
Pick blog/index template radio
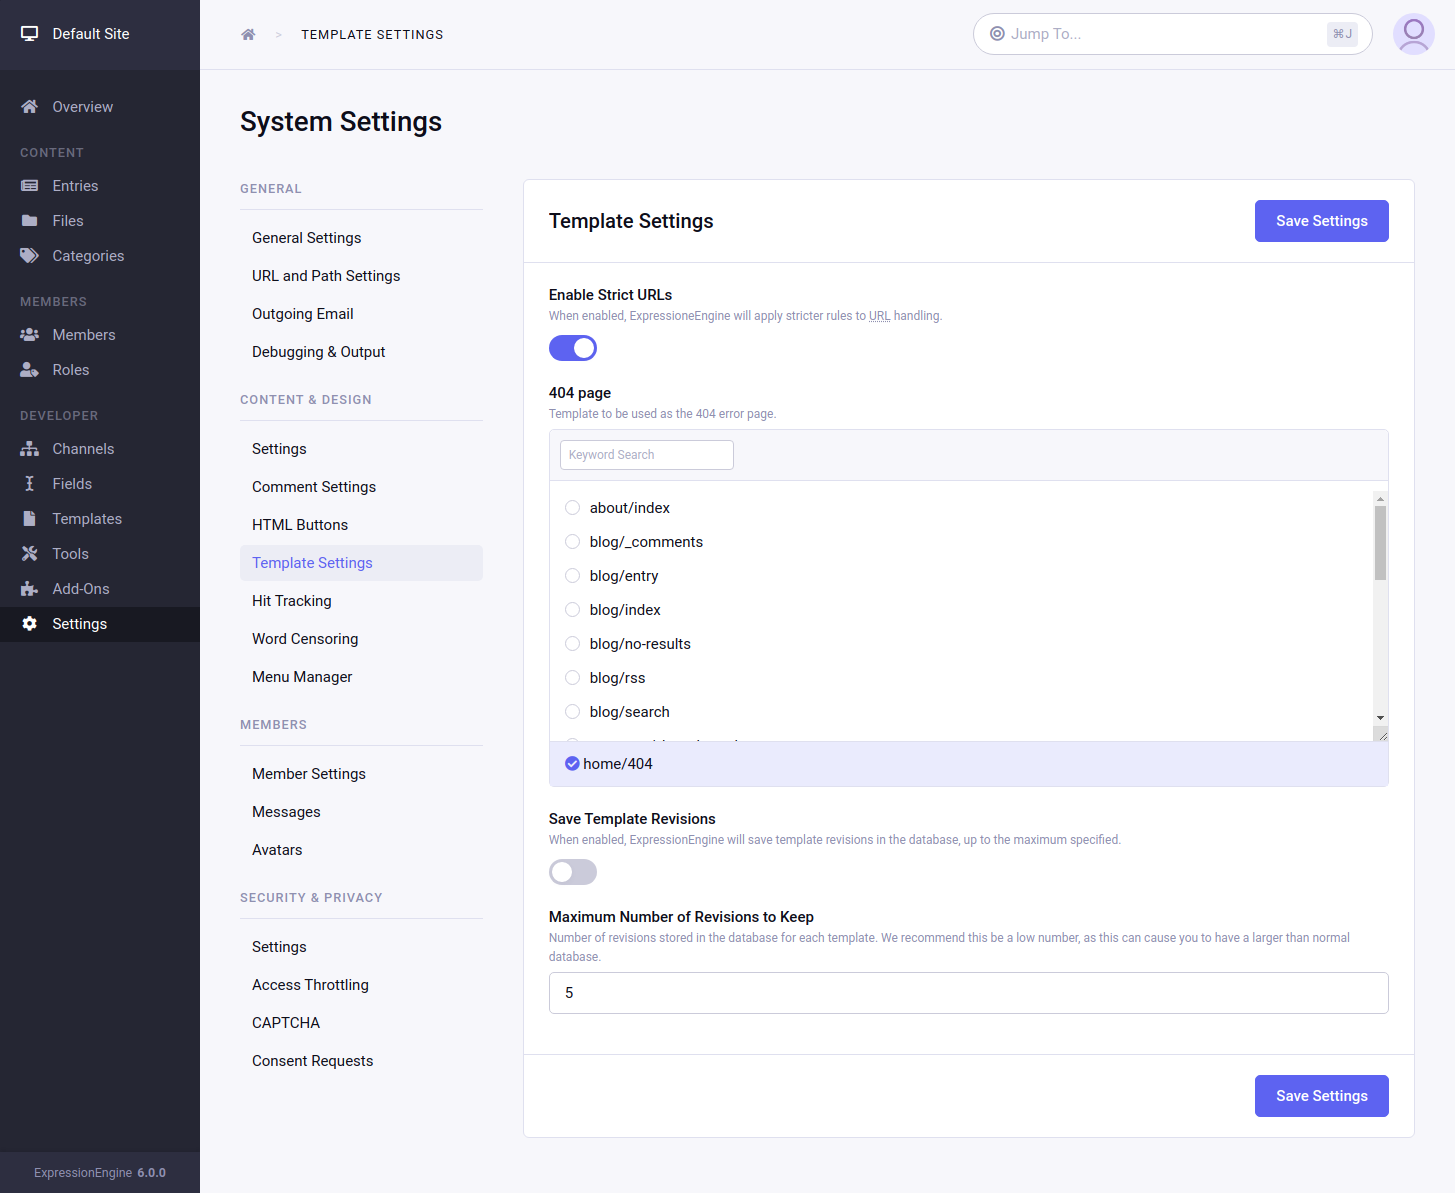(573, 610)
